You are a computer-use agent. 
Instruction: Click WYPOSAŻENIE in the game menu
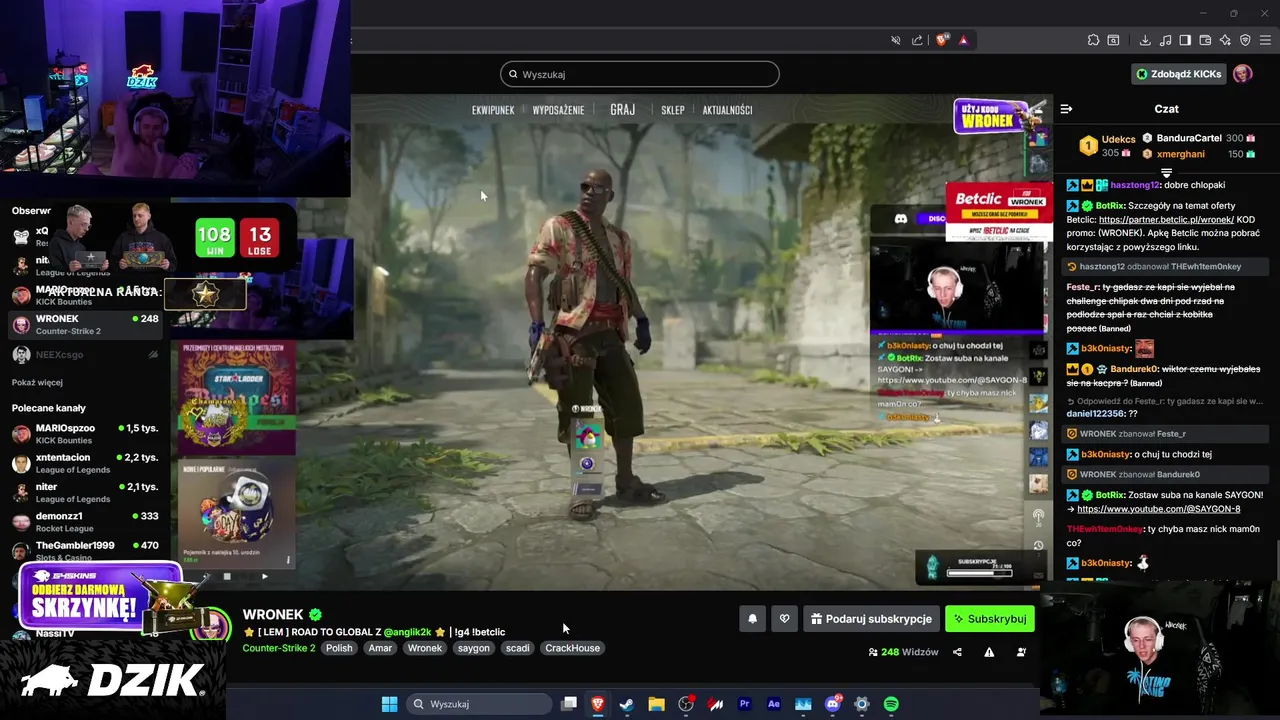558,110
